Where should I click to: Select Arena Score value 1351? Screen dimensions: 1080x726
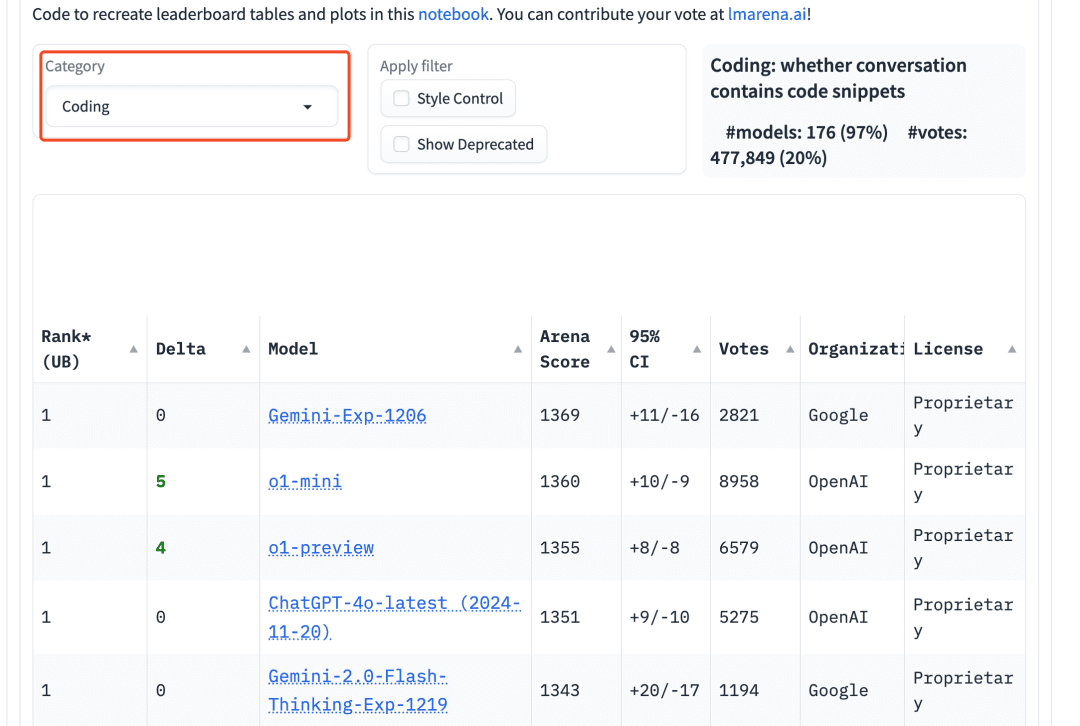tap(560, 617)
